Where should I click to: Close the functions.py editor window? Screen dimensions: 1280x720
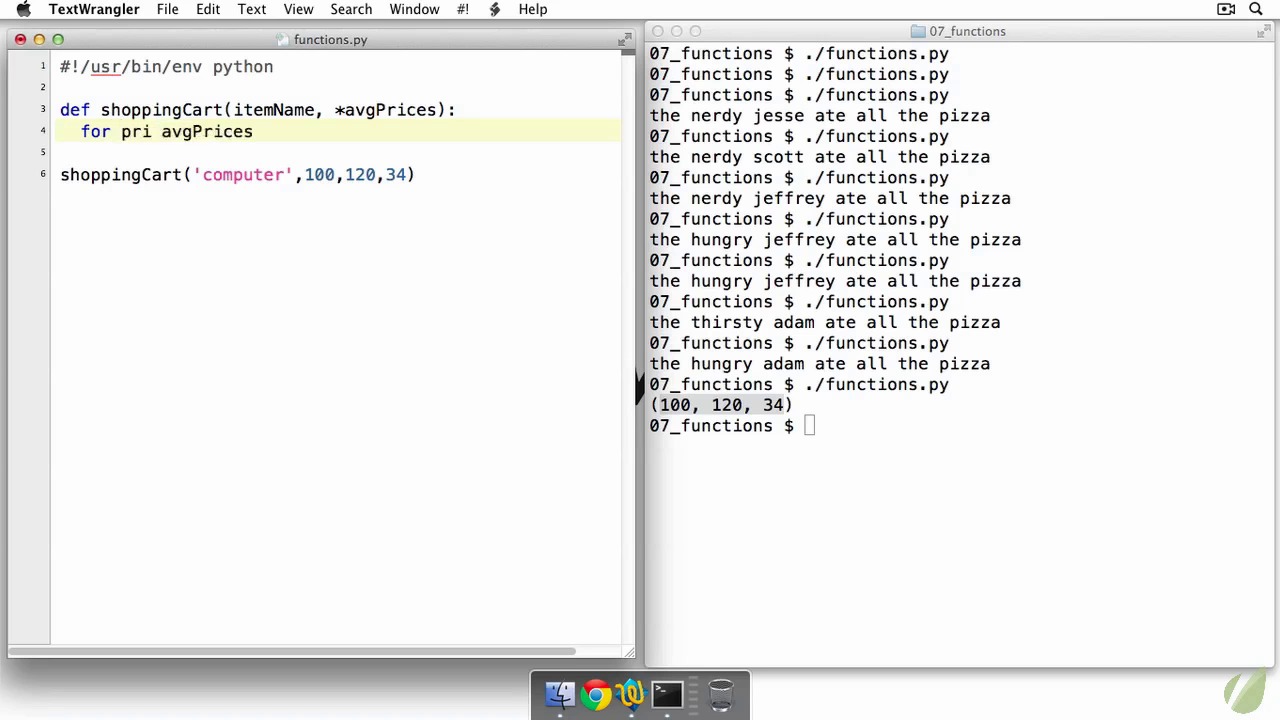point(20,39)
